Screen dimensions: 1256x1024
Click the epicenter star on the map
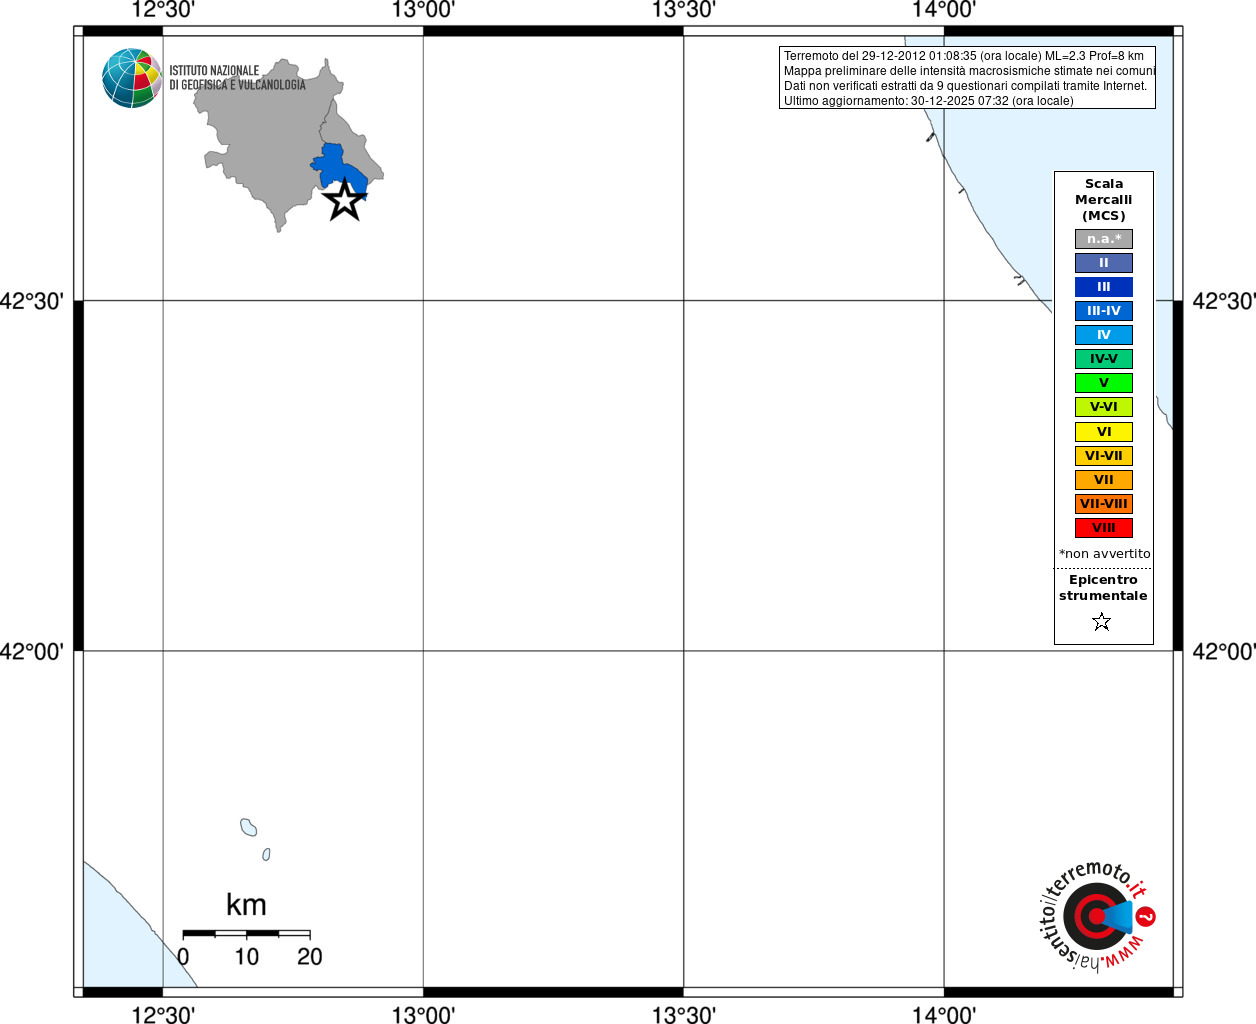coord(345,200)
